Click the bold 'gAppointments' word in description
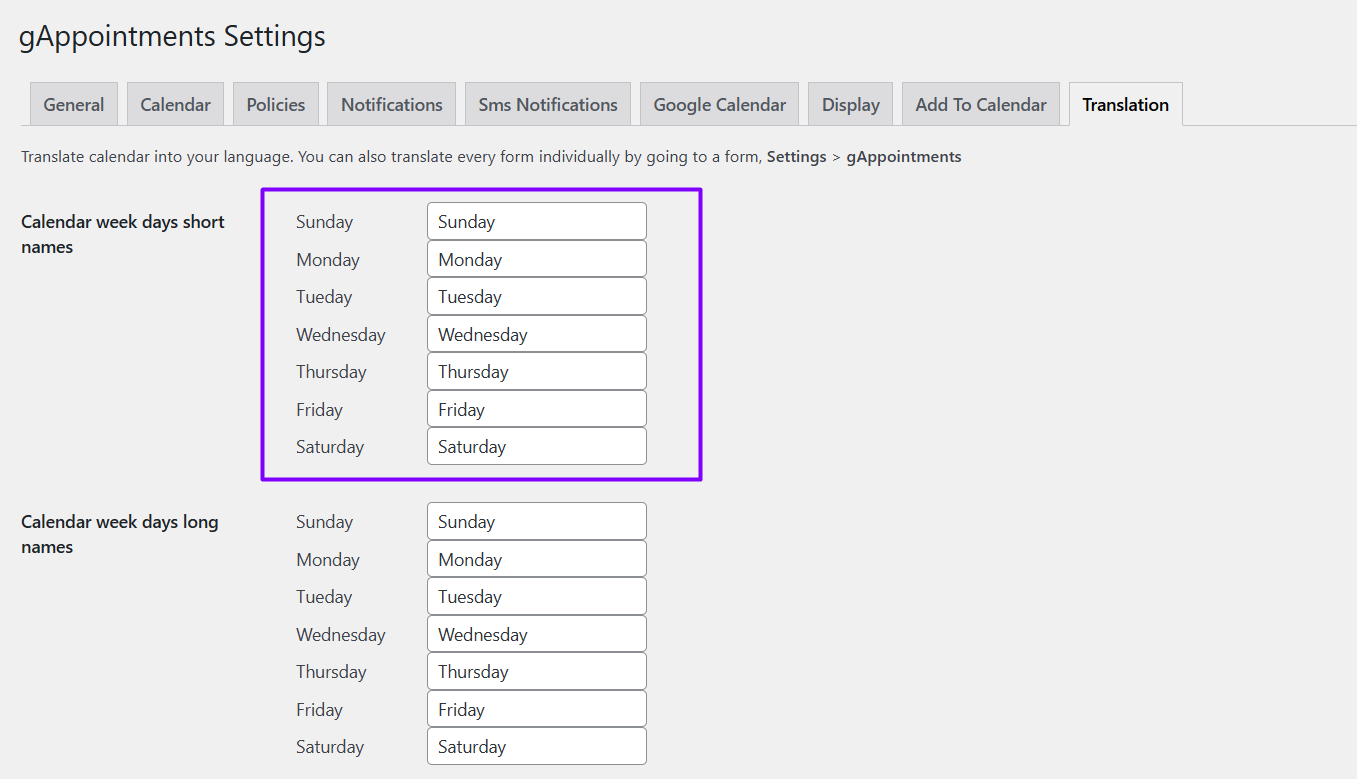The height and width of the screenshot is (779, 1357). click(904, 157)
